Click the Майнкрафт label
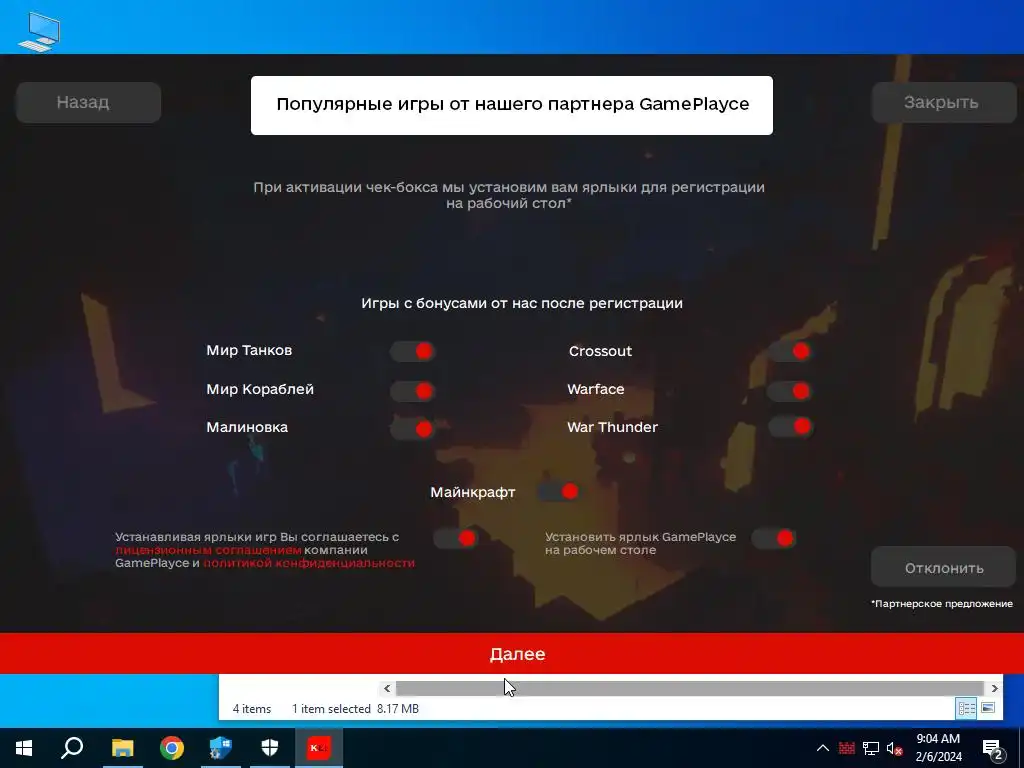 tap(472, 492)
